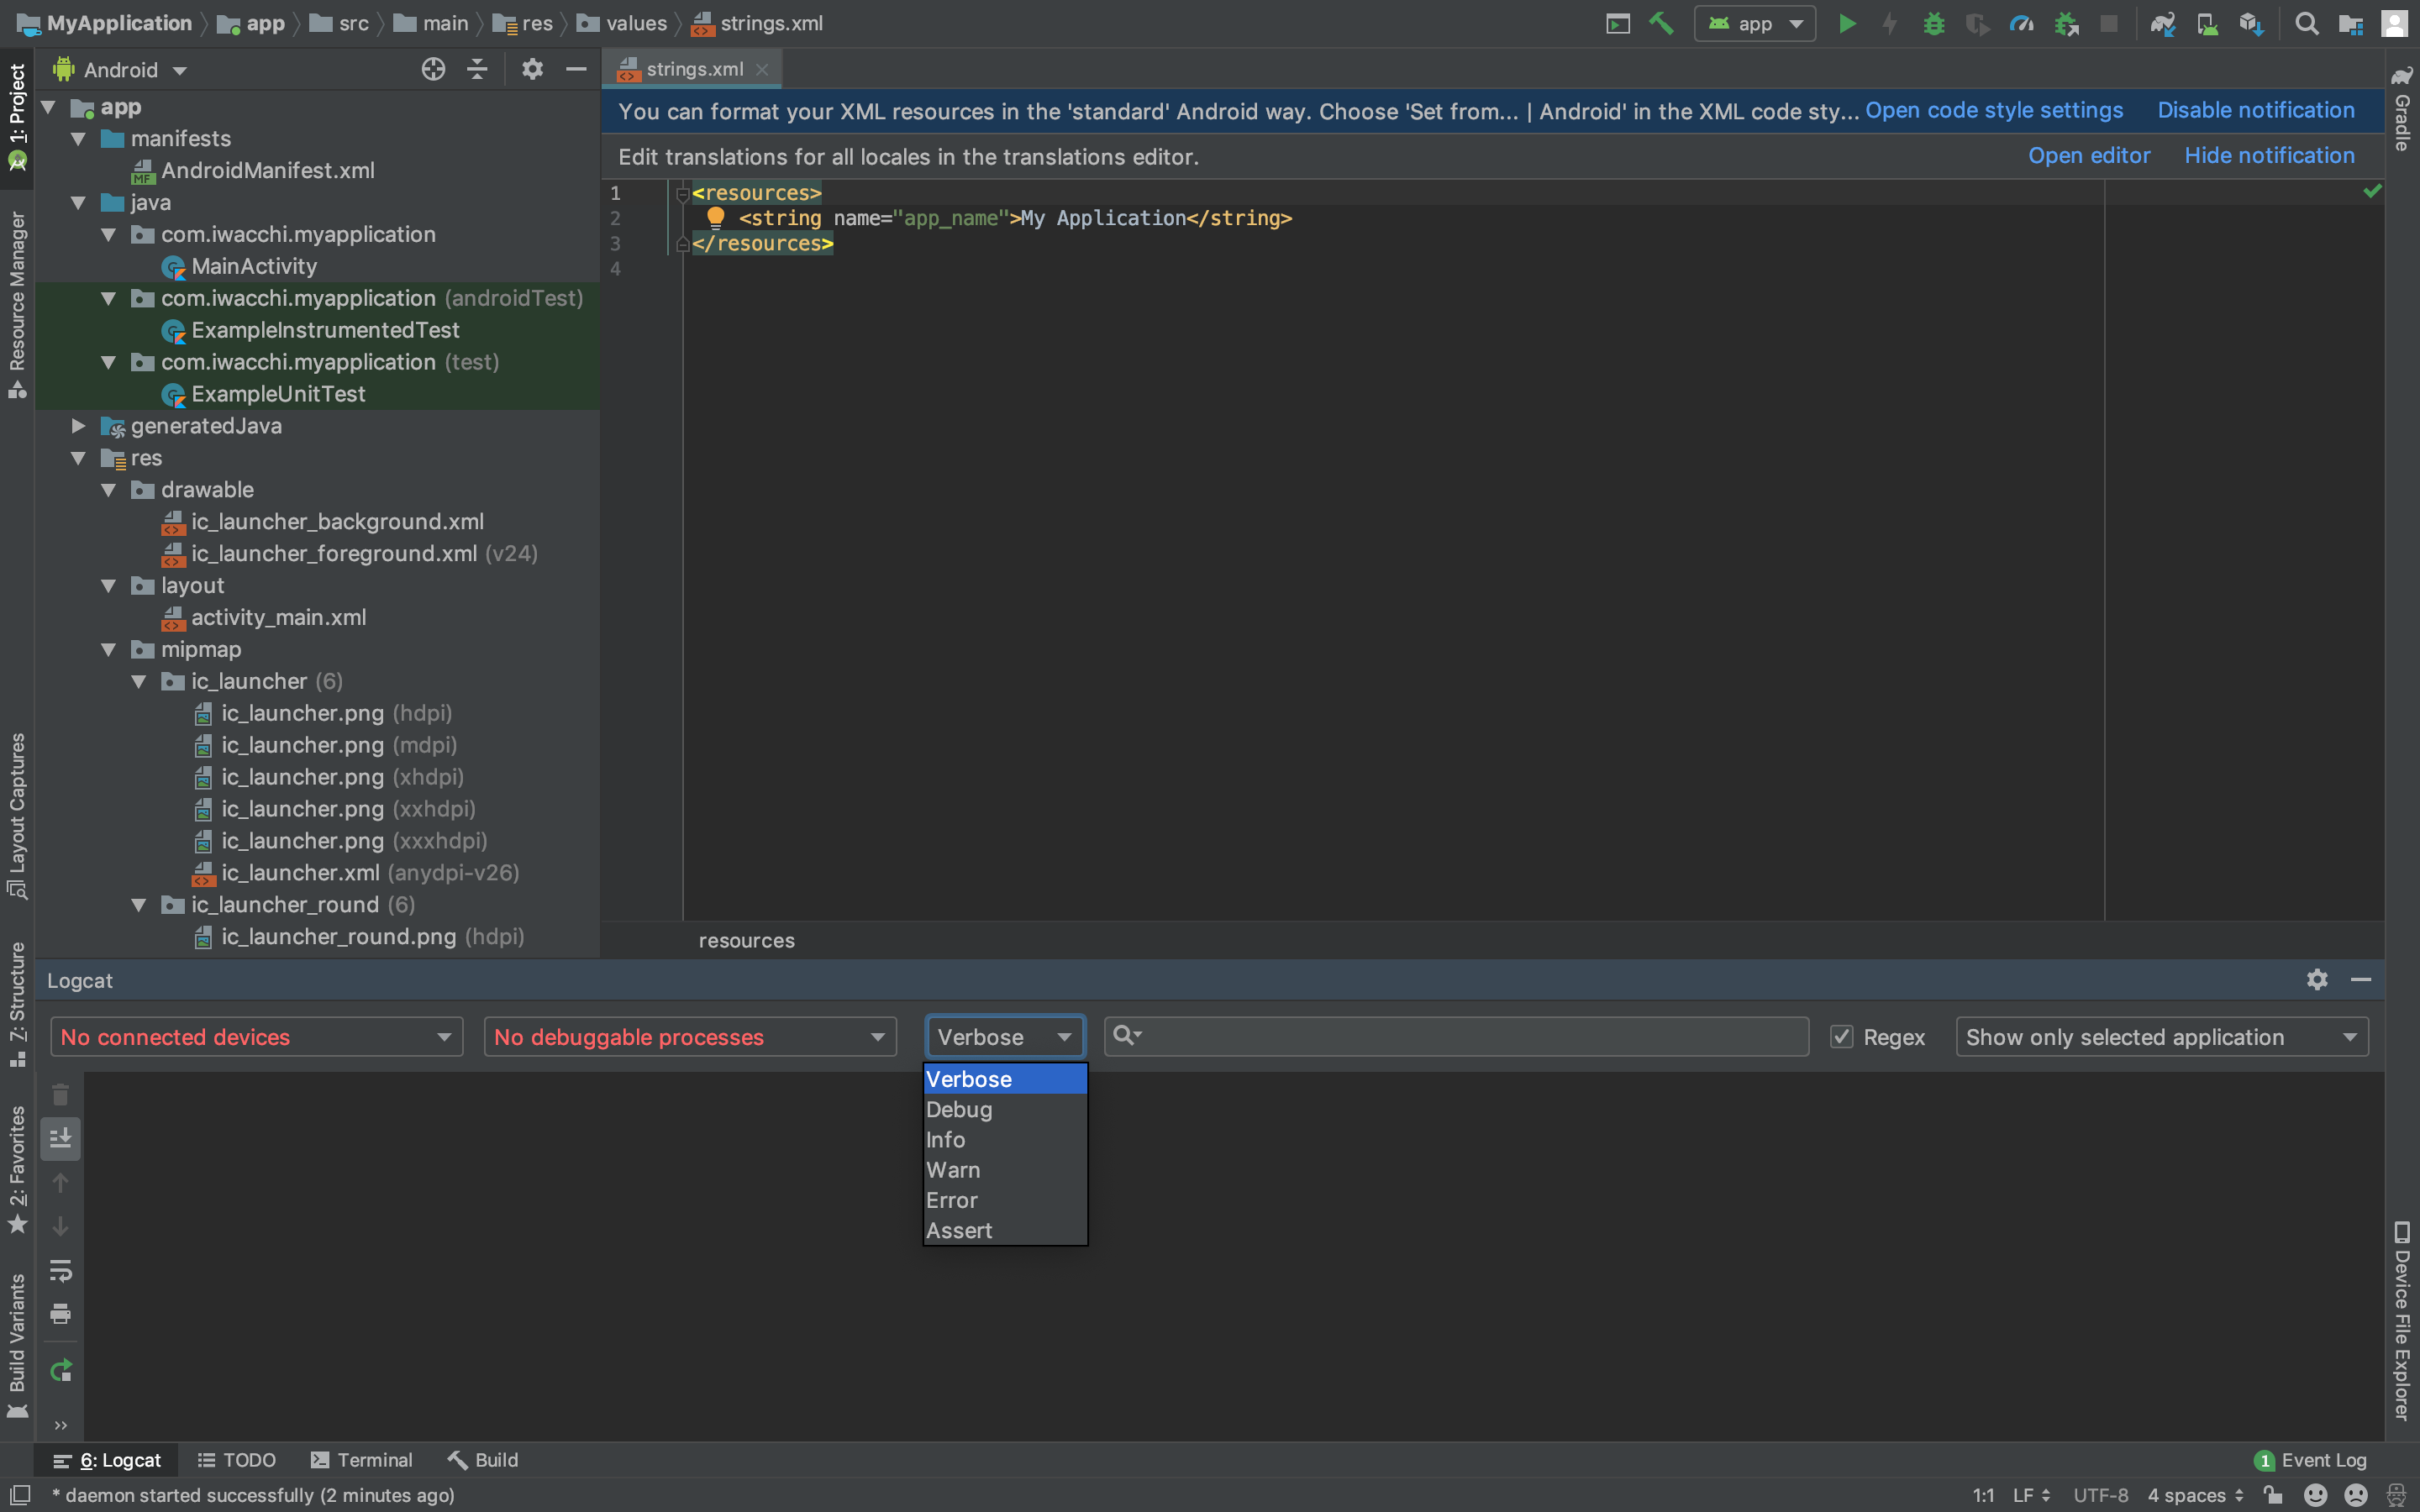Select Error from the log level list
The width and height of the screenshot is (2420, 1512).
[x=952, y=1200]
